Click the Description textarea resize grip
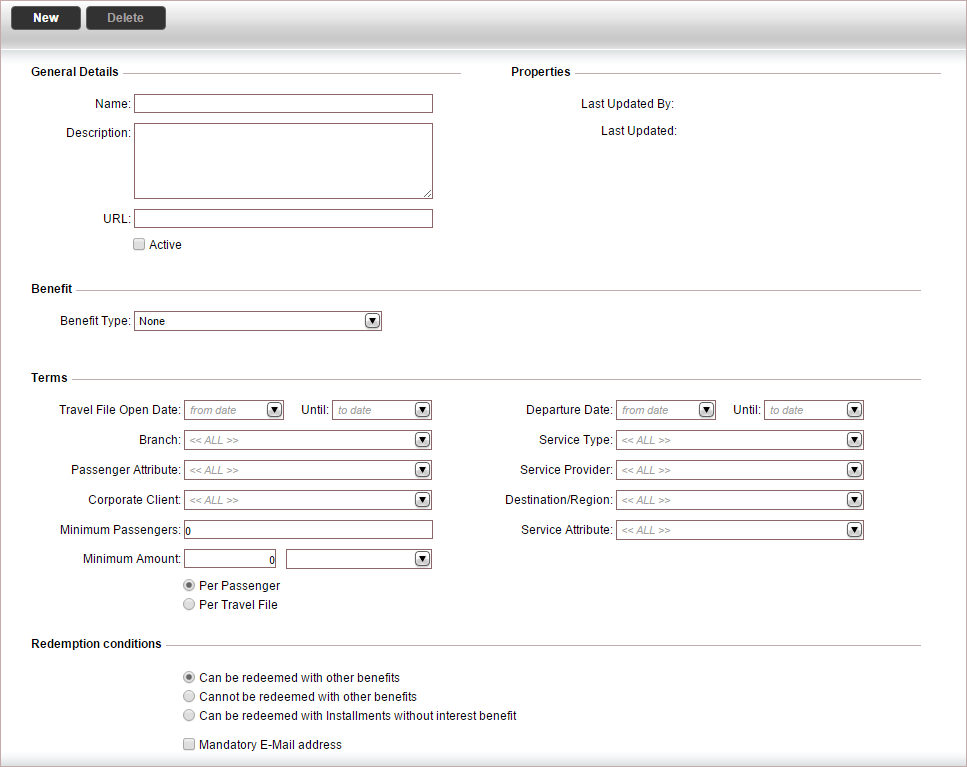This screenshot has height=767, width=967. click(427, 194)
